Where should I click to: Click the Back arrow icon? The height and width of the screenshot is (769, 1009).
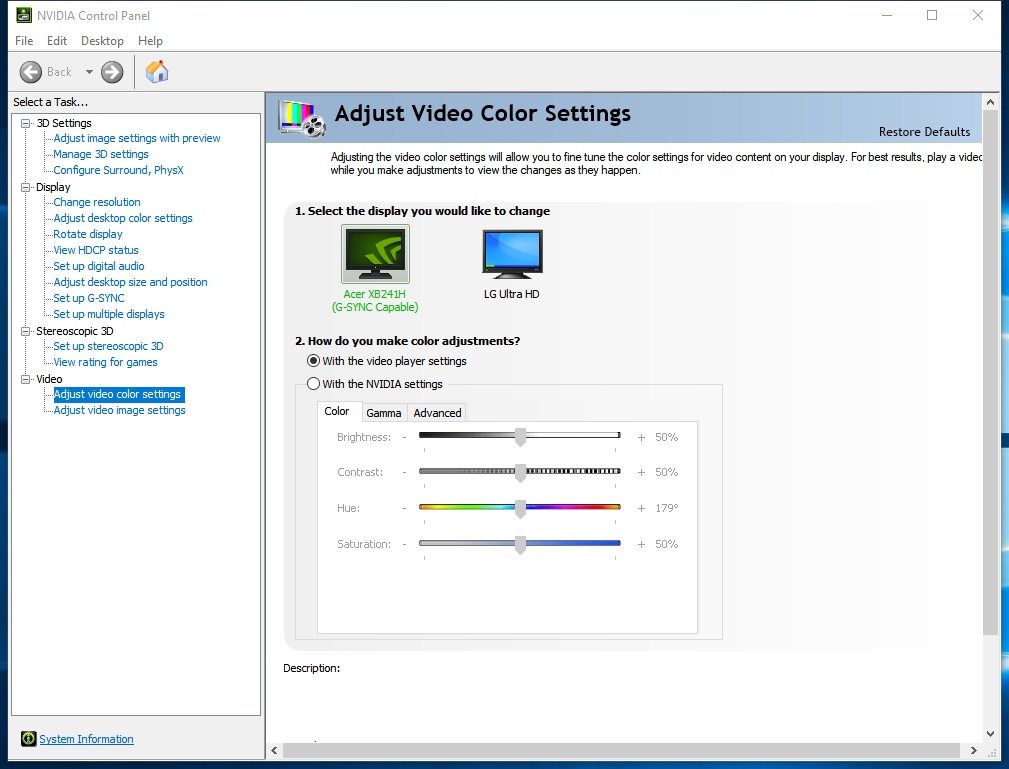(x=30, y=72)
